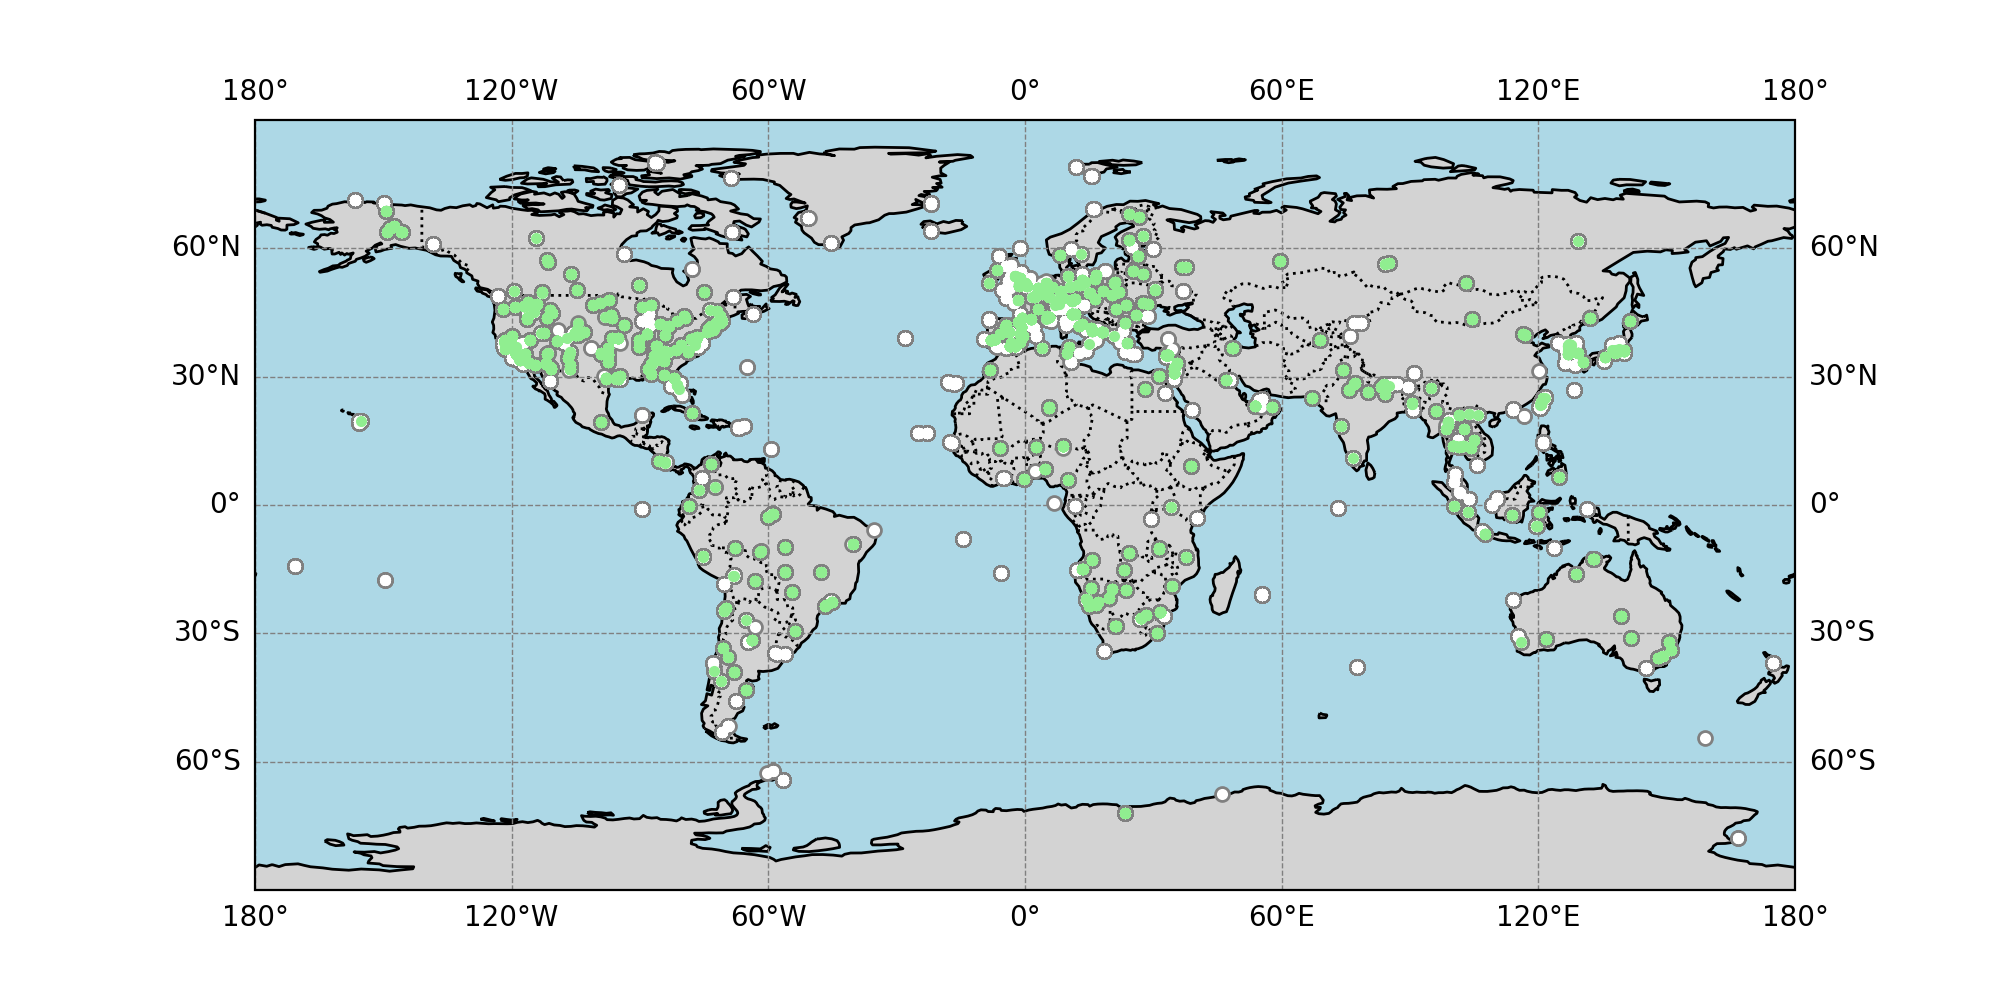This screenshot has width=2000, height=1000.
Task: Click the left-axis 0° equator label
Action: (x=225, y=504)
